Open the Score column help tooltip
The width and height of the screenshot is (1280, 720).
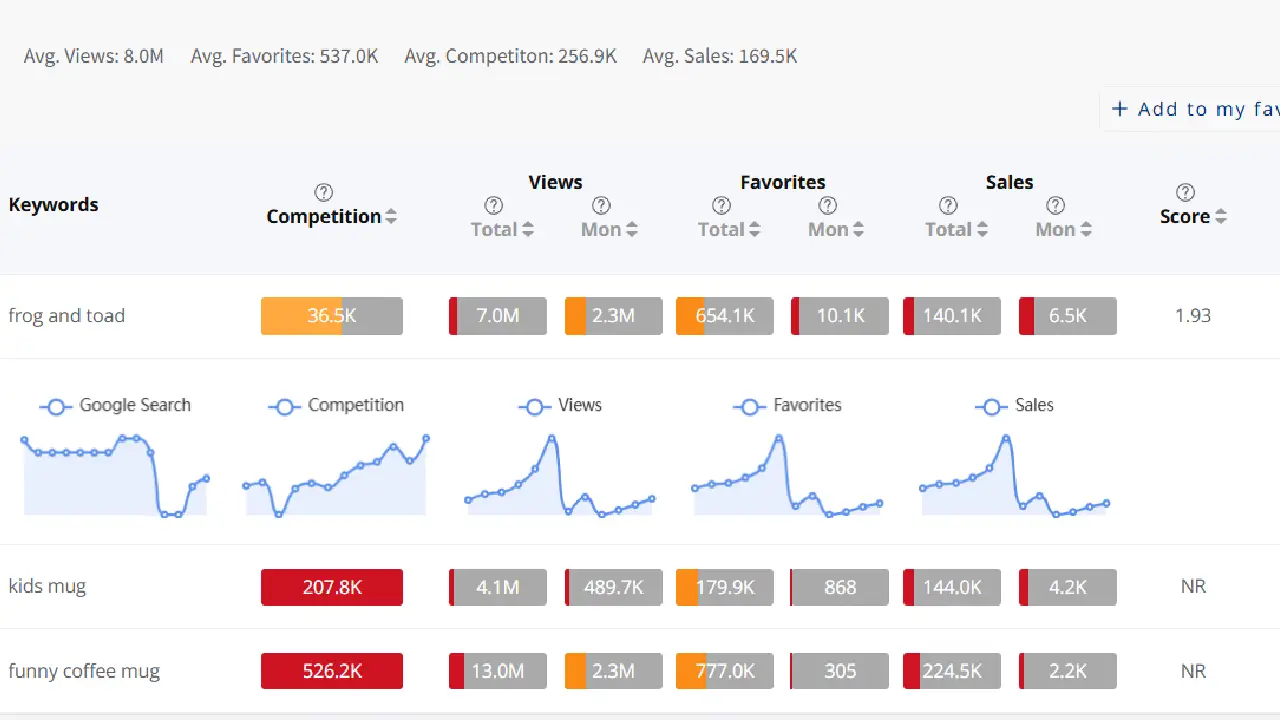(1185, 192)
